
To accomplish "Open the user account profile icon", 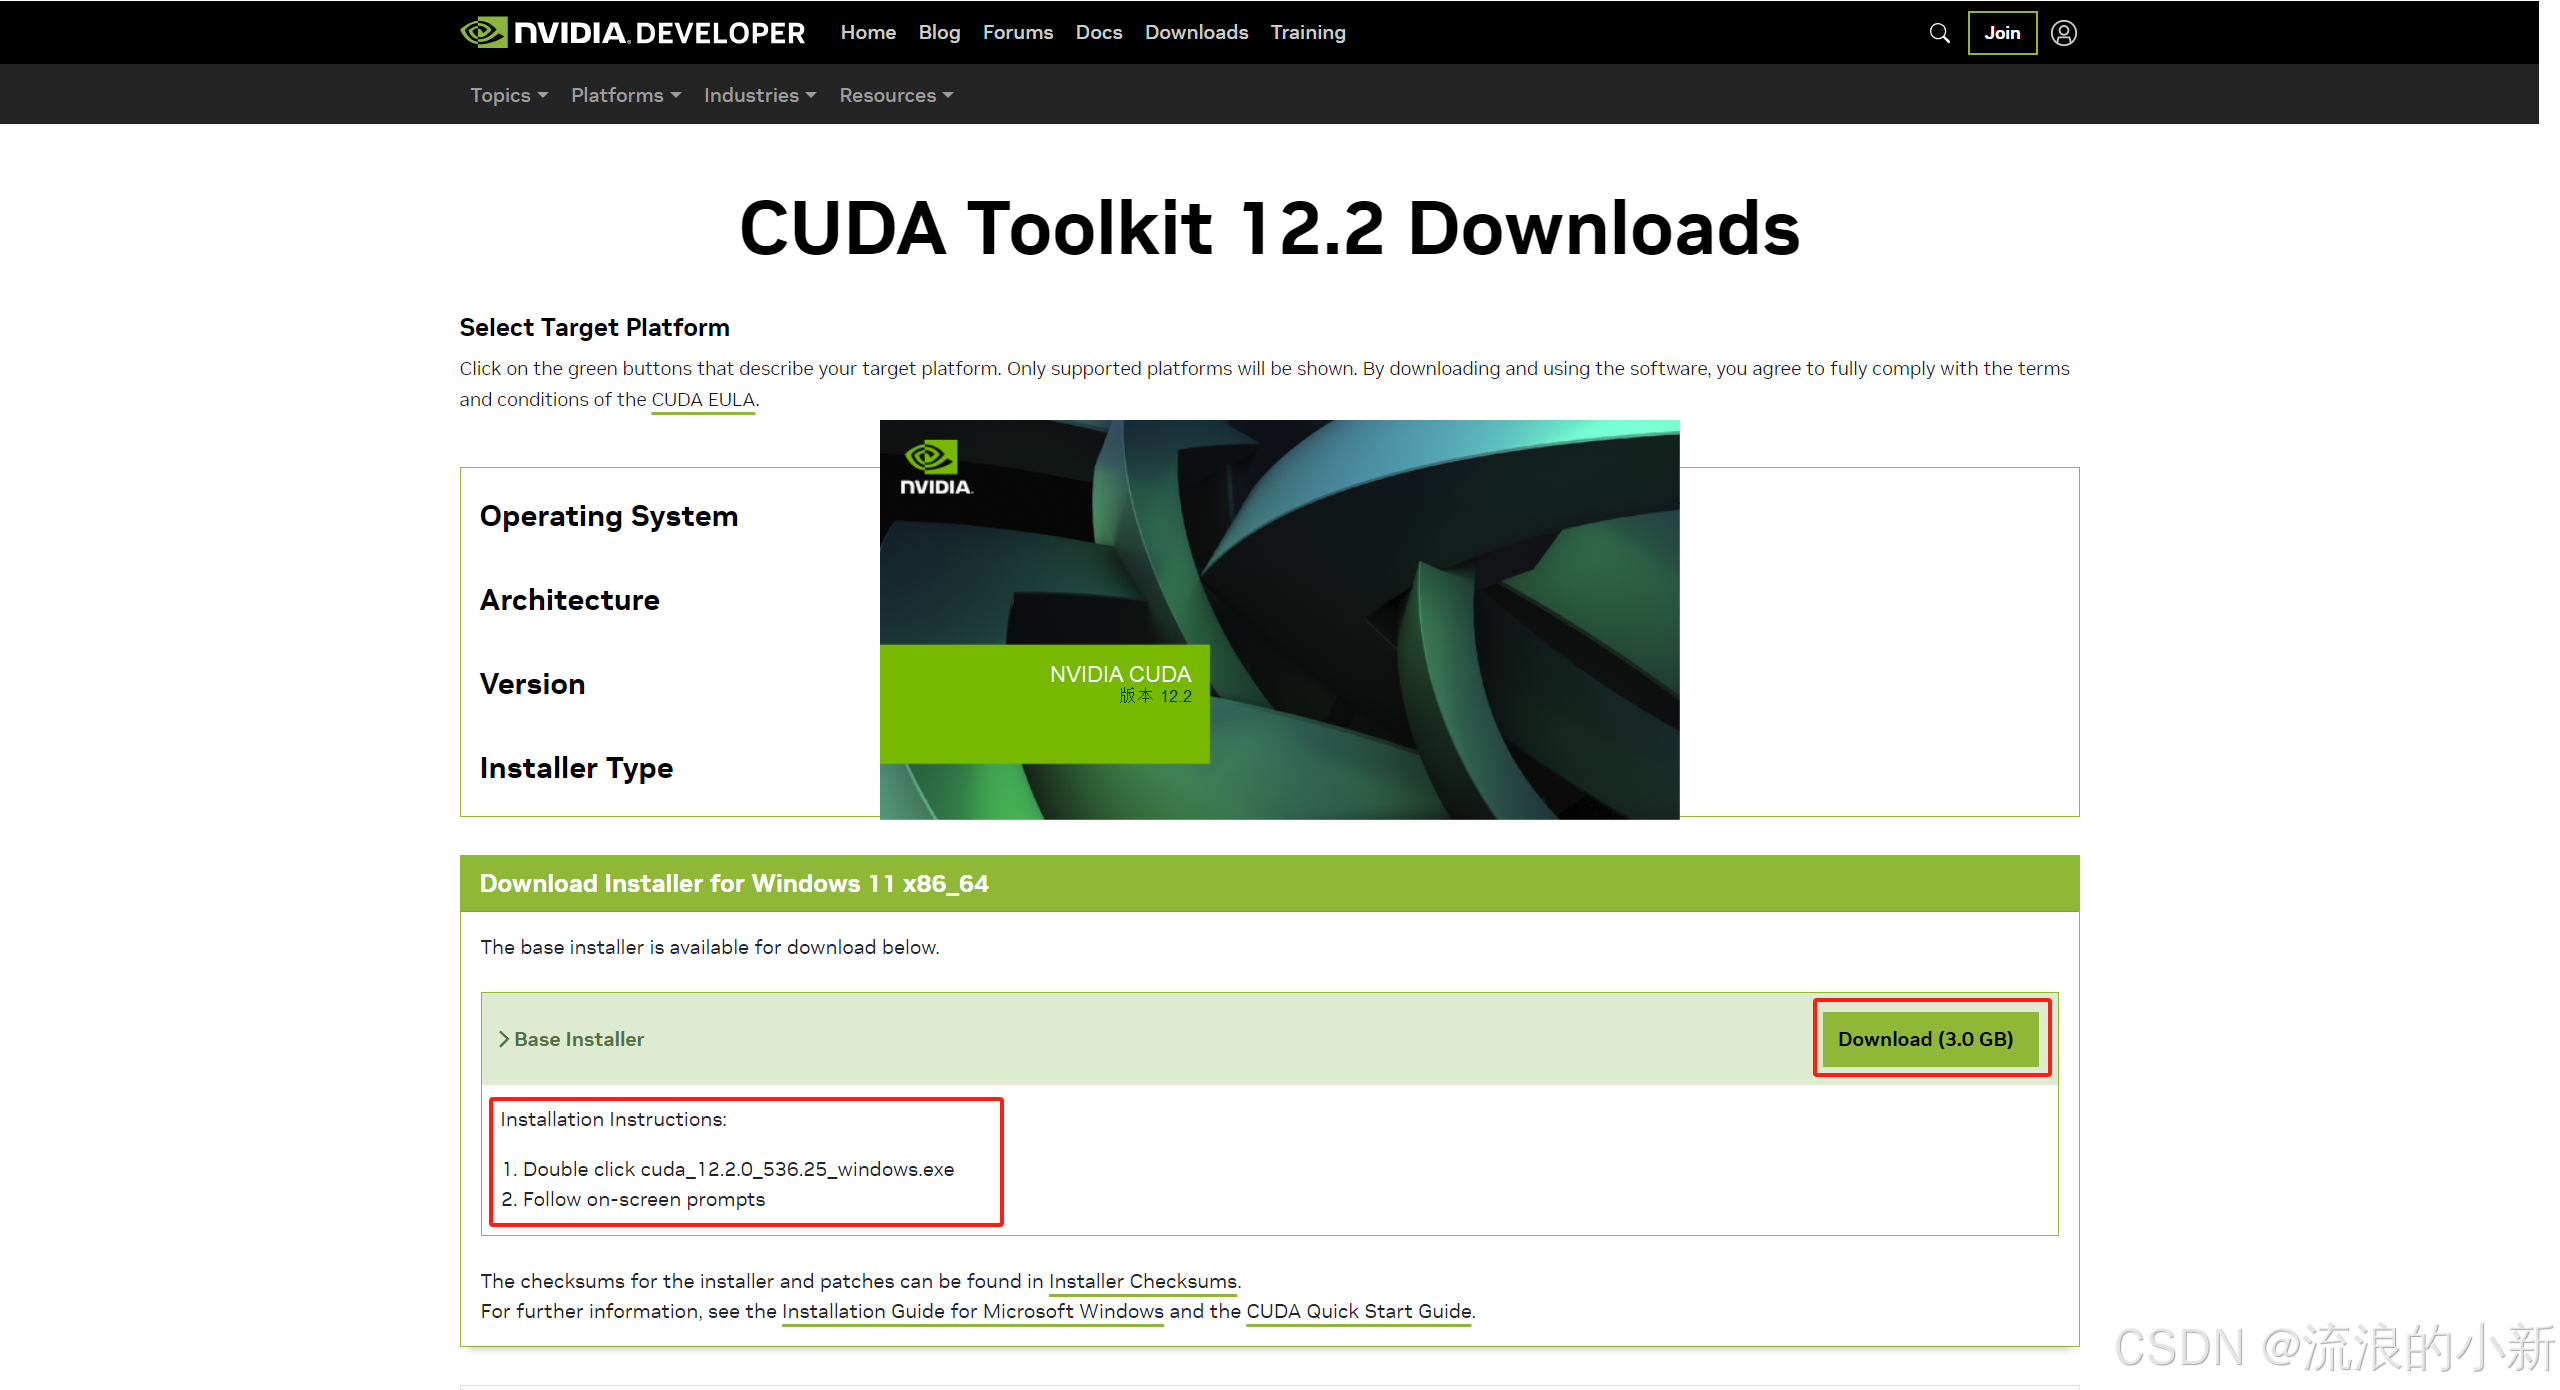I will point(2063,33).
